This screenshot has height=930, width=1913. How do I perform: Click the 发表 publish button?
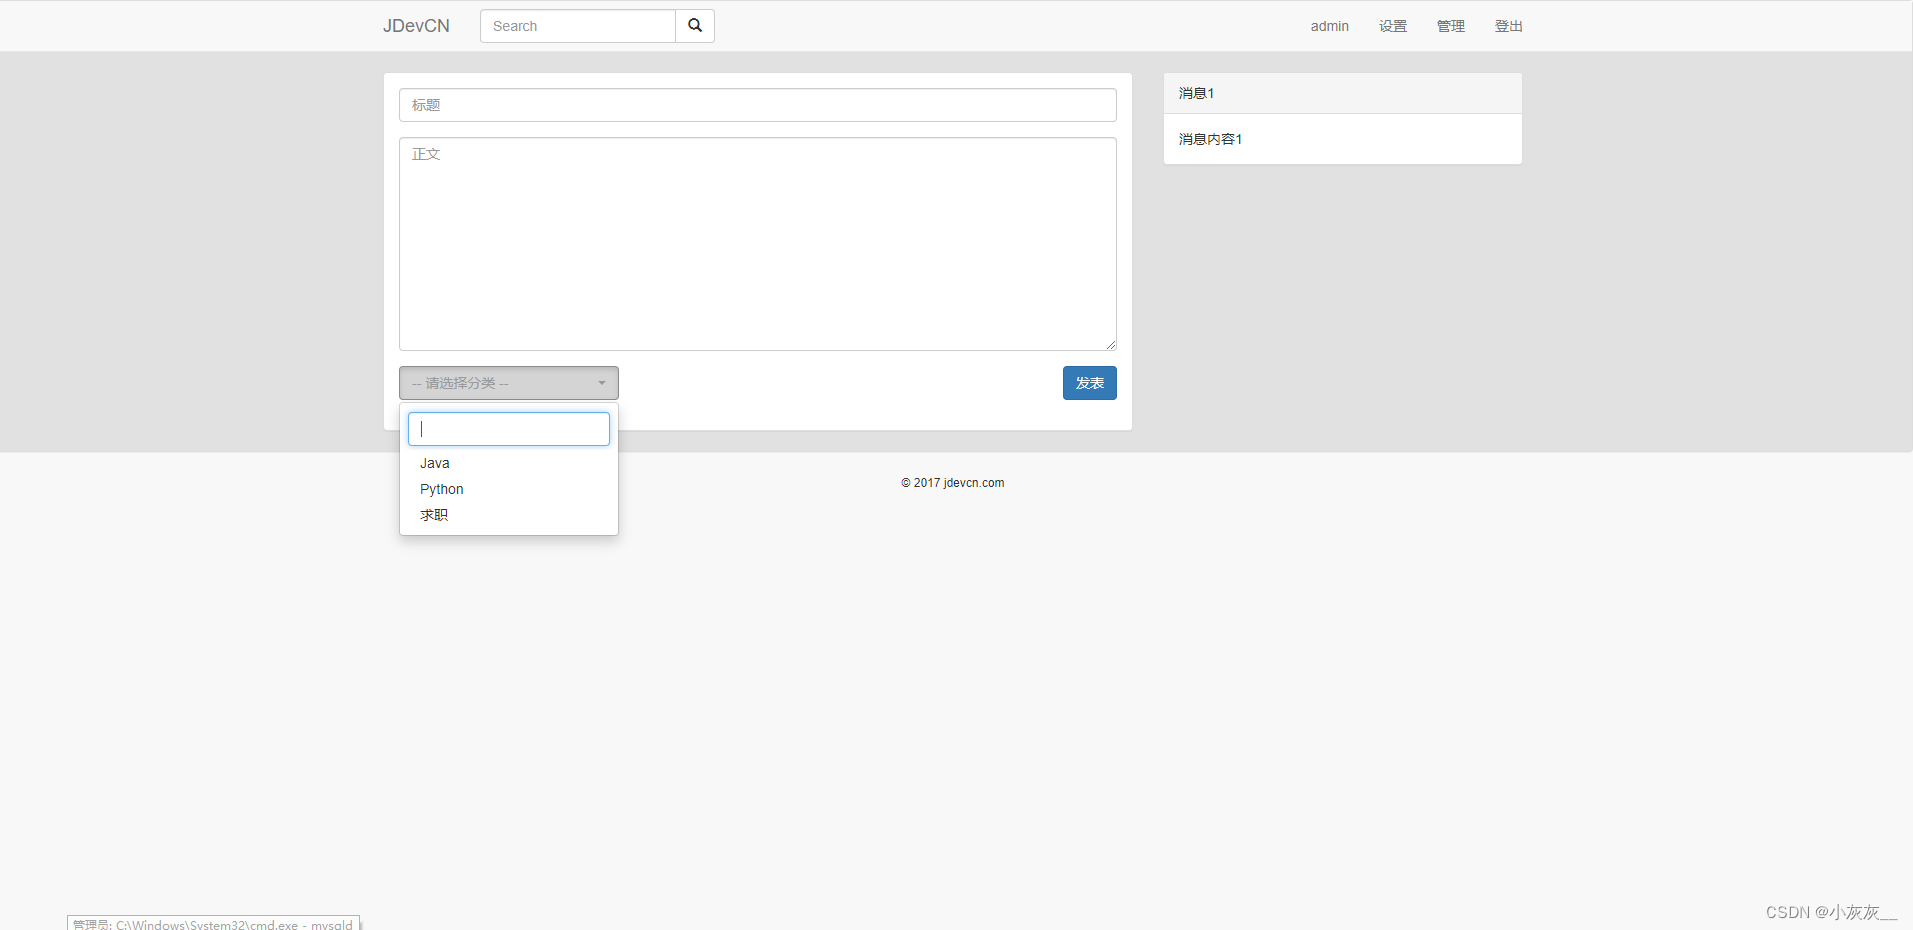(x=1090, y=383)
